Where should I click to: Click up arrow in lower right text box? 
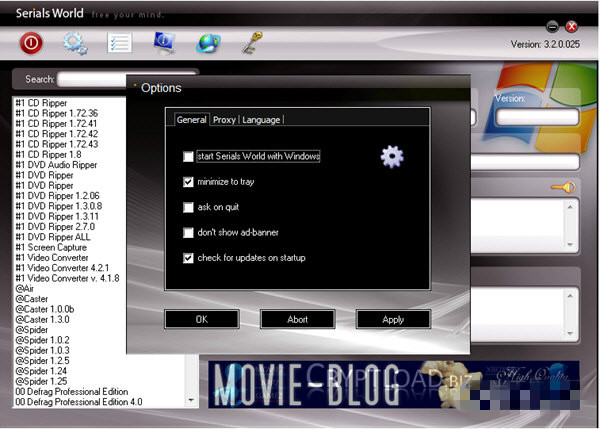point(570,296)
